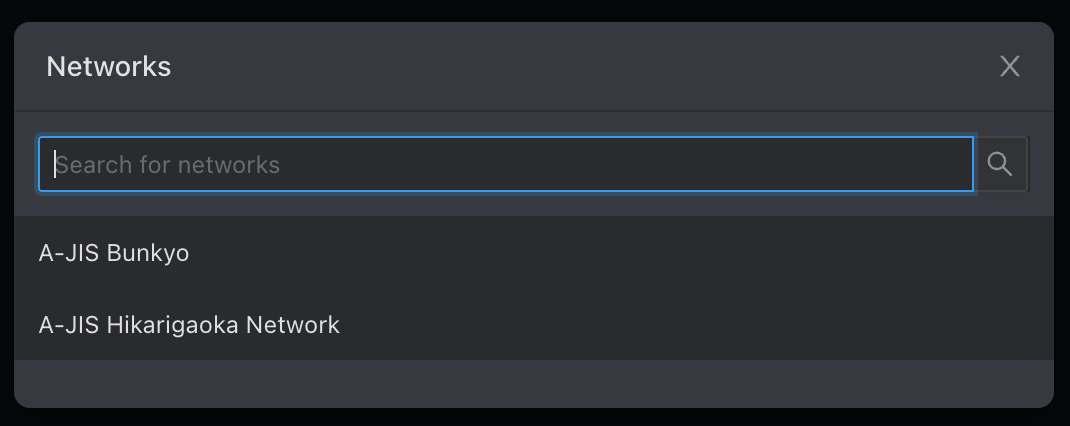Viewport: 1070px width, 426px height.
Task: Switch to the A-JIS Bunkyo network
Action: tap(114, 253)
